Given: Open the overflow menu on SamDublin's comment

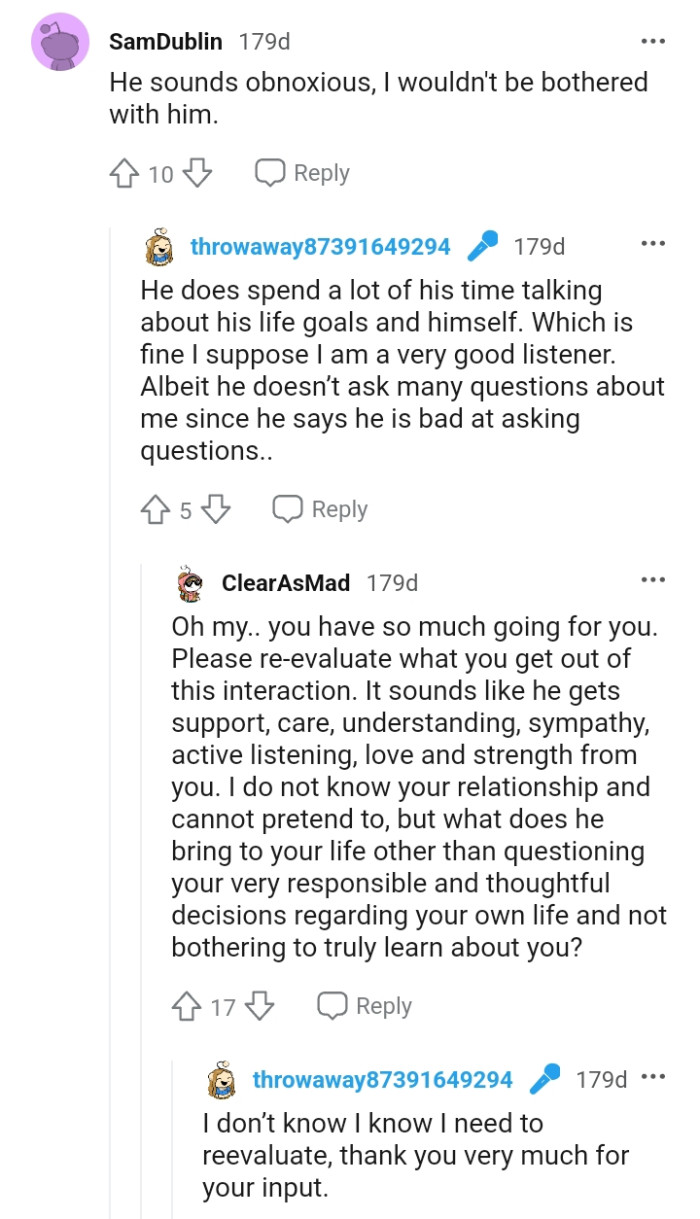Looking at the screenshot, I should 652,40.
